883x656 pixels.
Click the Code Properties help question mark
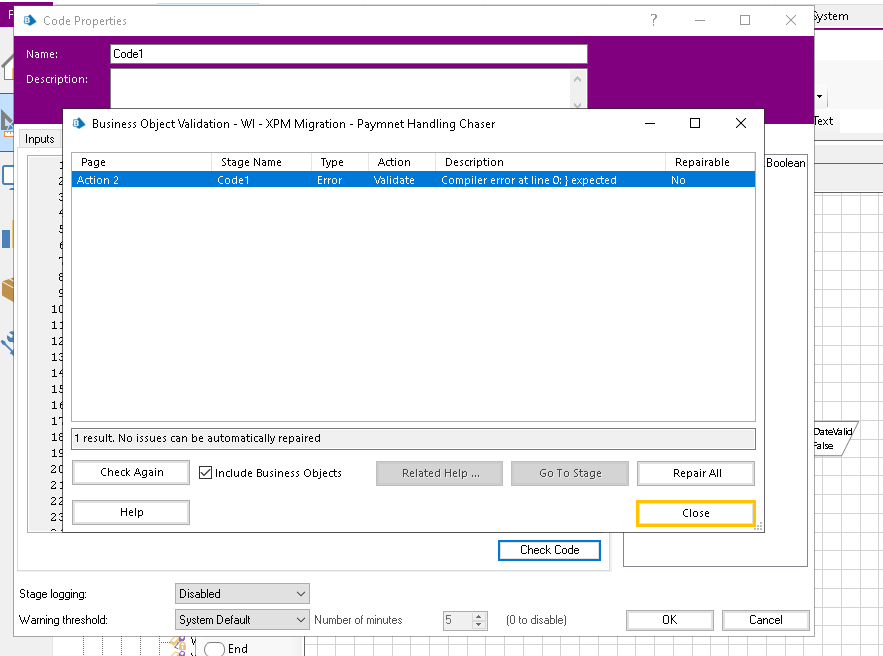coord(654,20)
